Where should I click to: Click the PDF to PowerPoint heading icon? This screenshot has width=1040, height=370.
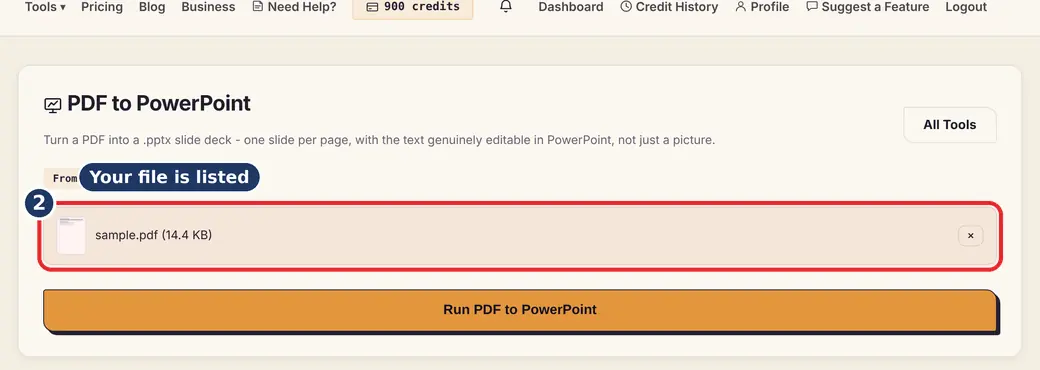tap(52, 105)
